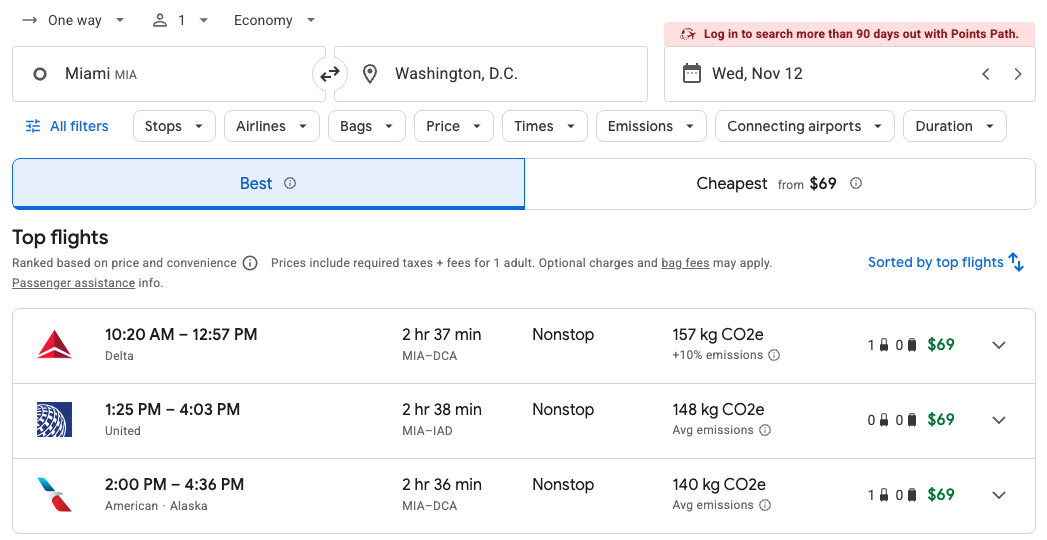Expand the American 2:00 PM flight details
The height and width of the screenshot is (540, 1047).
pyautogui.click(x=999, y=495)
